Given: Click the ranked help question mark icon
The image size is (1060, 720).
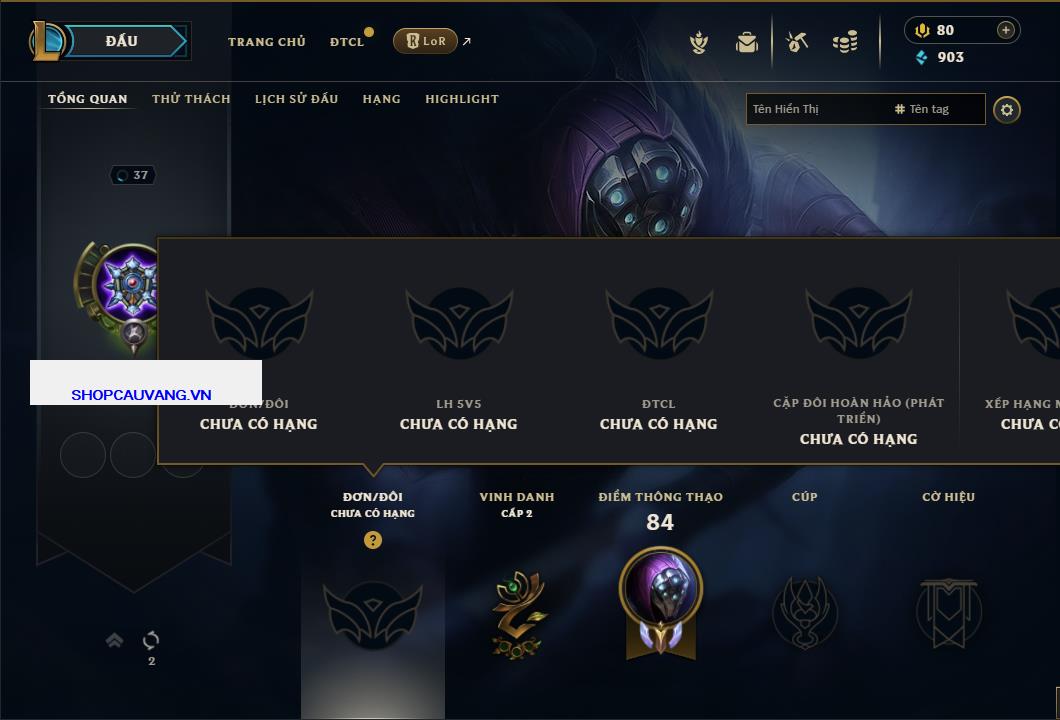Looking at the screenshot, I should coord(372,539).
